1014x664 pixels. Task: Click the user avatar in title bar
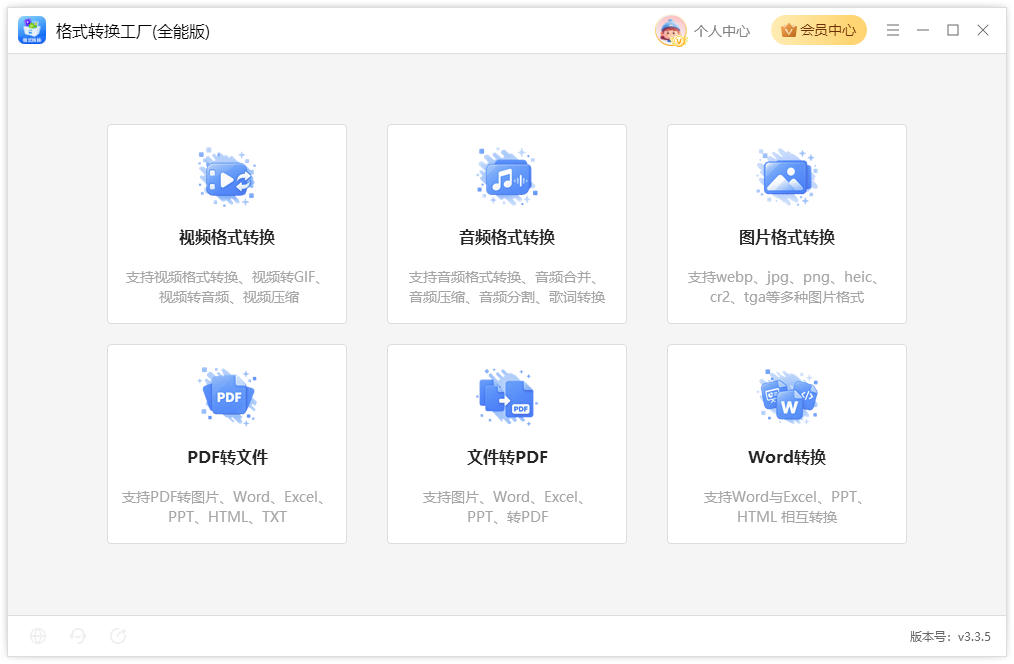[x=671, y=30]
